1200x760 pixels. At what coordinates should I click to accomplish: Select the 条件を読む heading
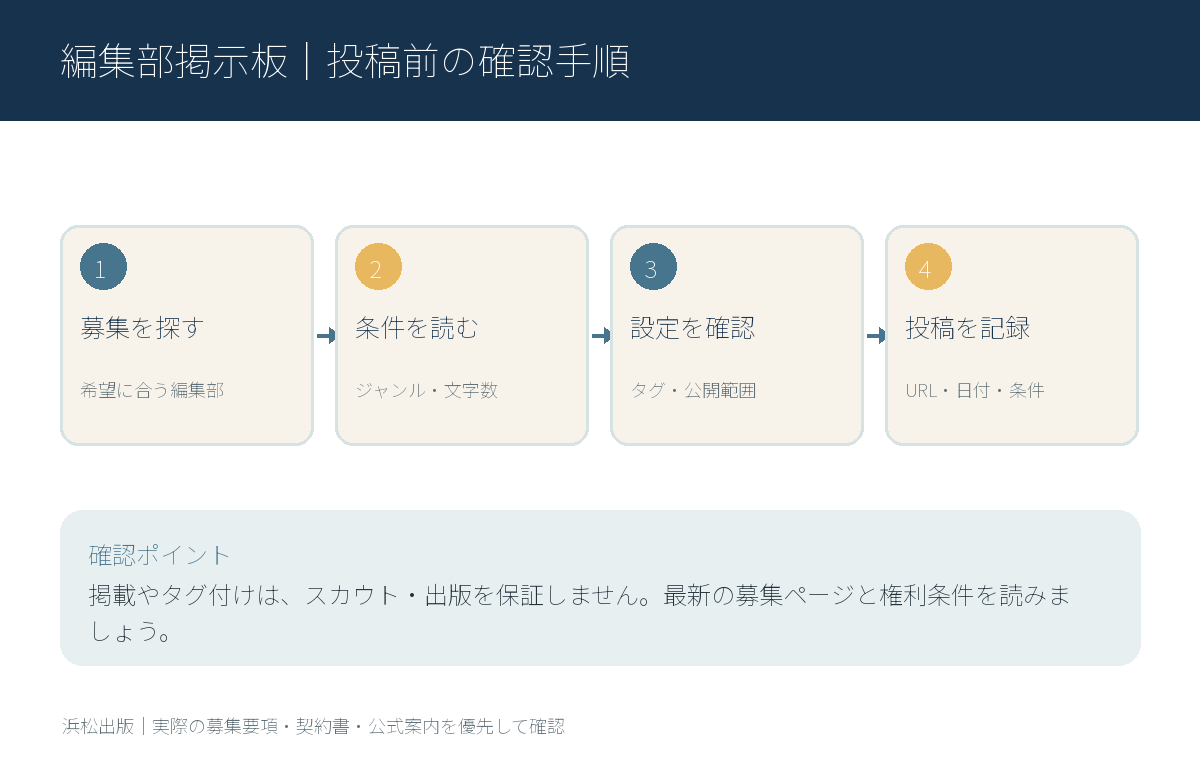tap(417, 328)
